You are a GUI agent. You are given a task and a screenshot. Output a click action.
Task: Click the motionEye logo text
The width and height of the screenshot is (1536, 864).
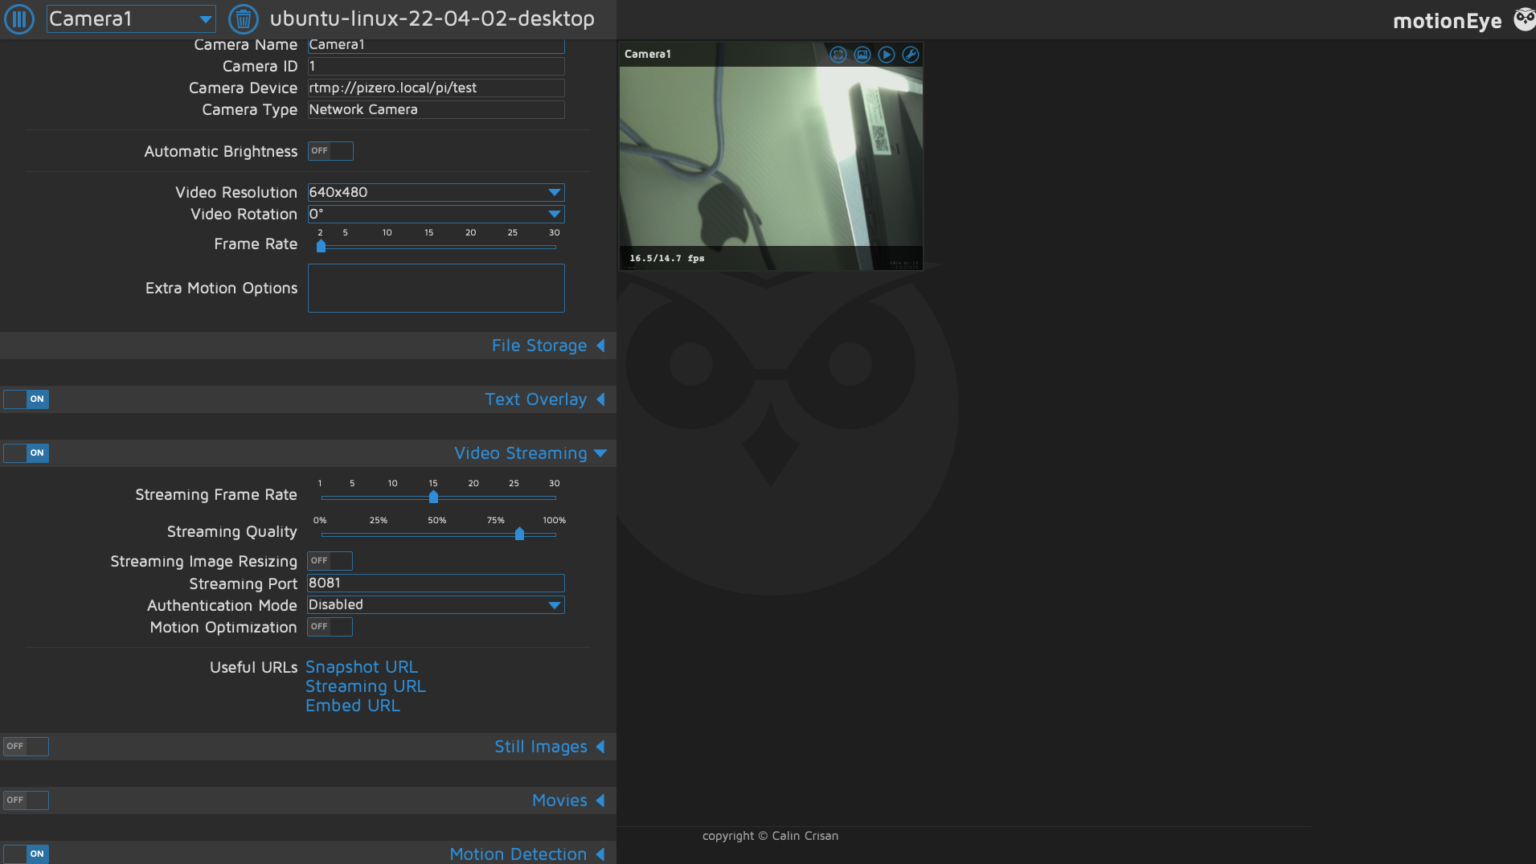[x=1447, y=20]
